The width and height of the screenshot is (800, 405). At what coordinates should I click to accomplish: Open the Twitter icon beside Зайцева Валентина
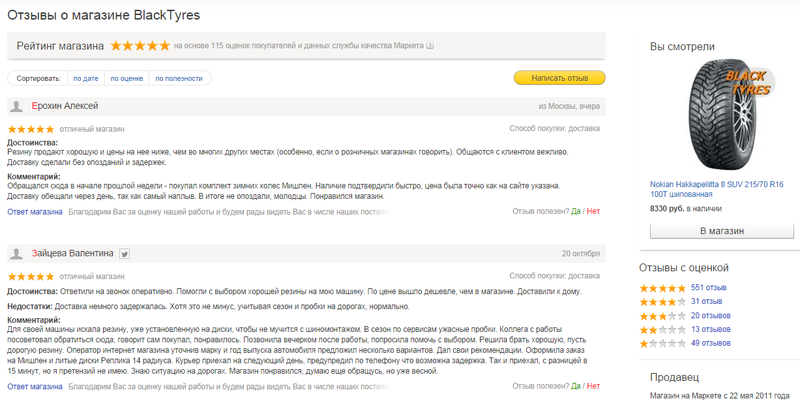coord(124,254)
